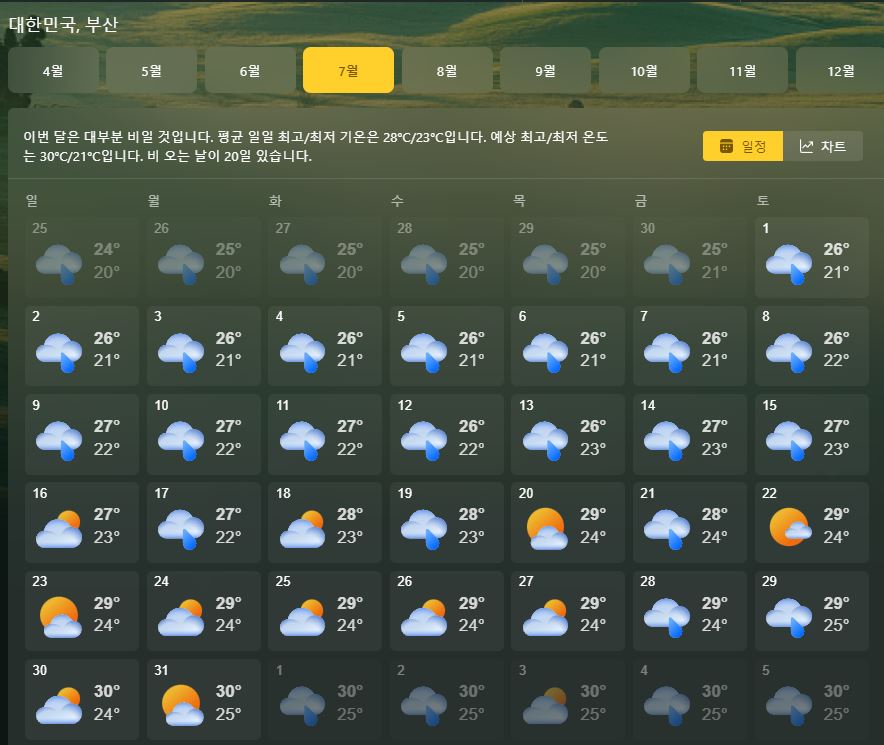The image size is (884, 745).
Task: Open the 10월 month tab
Action: (x=644, y=70)
